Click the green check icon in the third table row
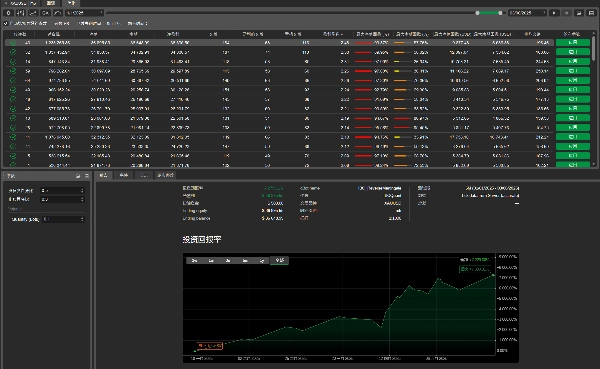 (13, 62)
